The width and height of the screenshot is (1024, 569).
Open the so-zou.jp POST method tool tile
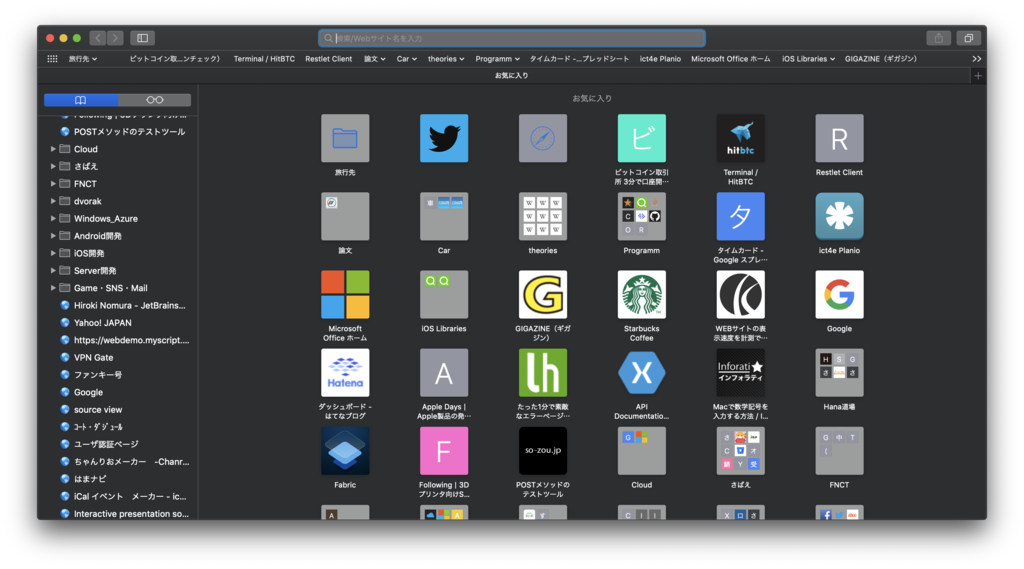(543, 451)
